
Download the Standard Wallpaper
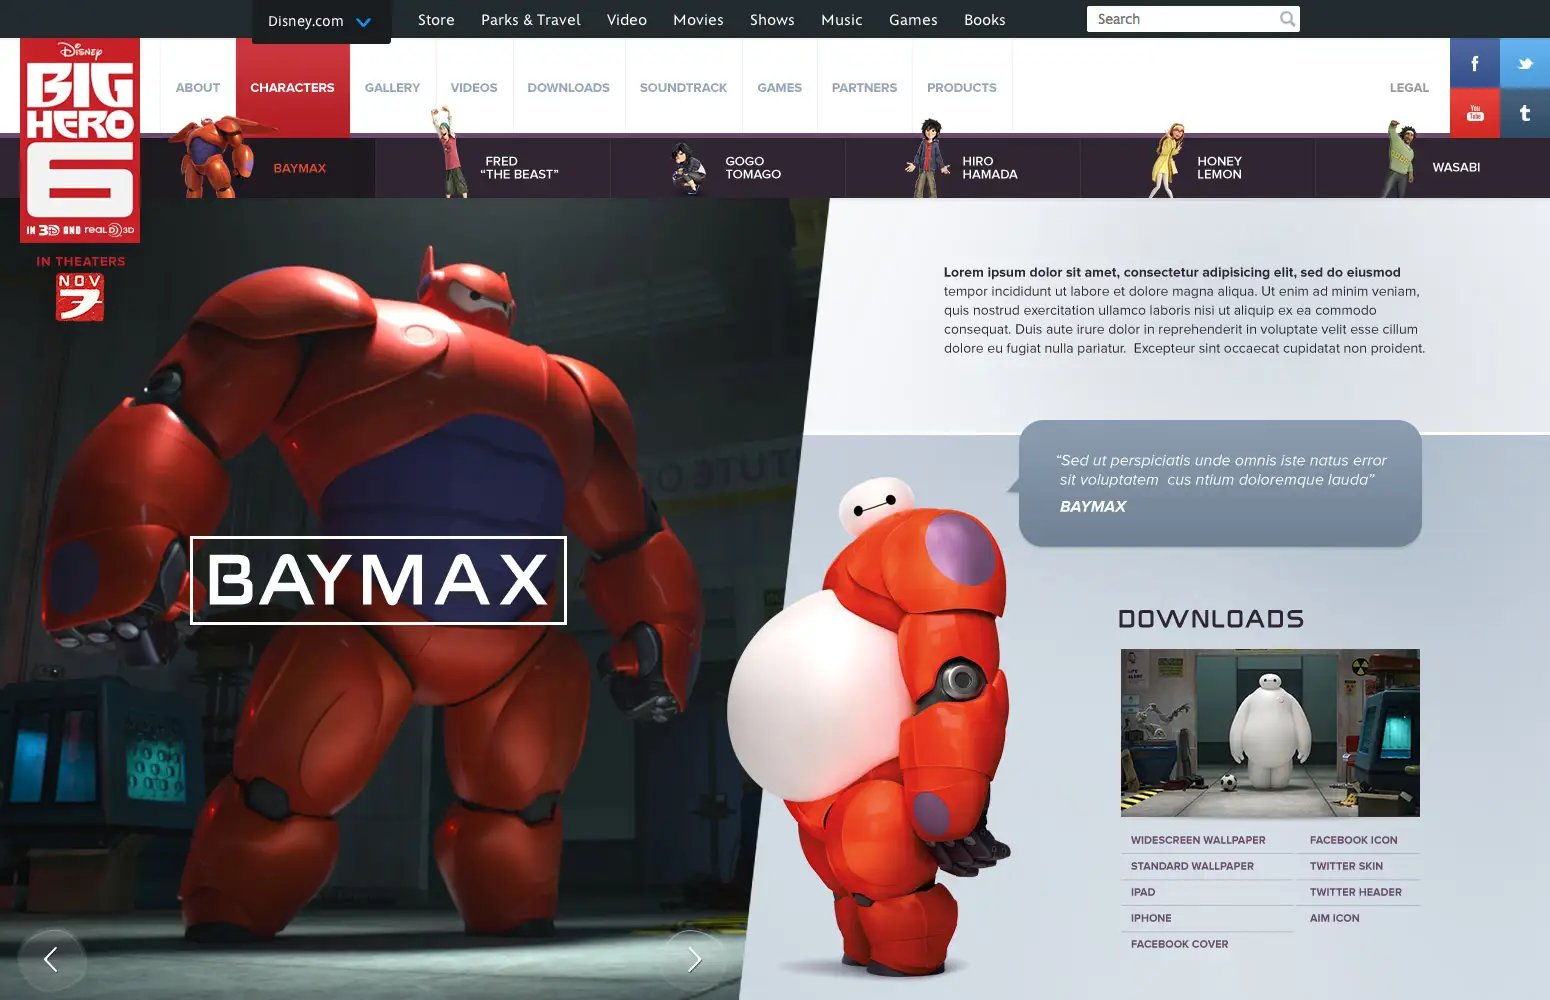point(1192,866)
